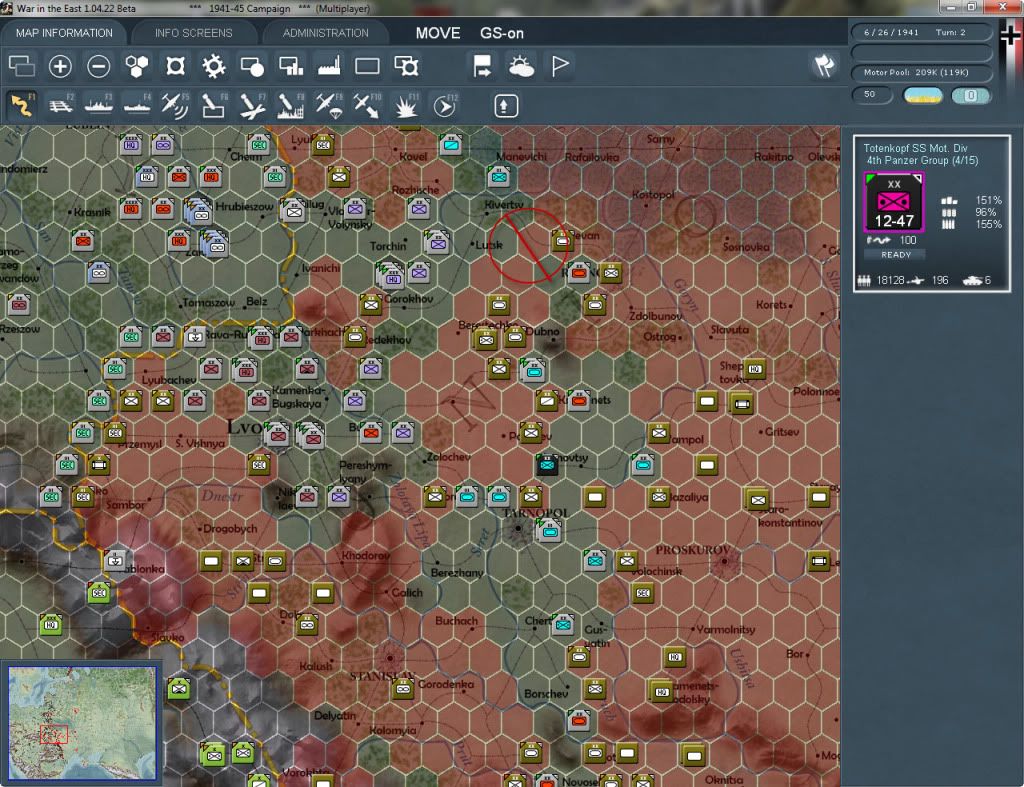Click the End turn (F12) icon
The height and width of the screenshot is (787, 1024).
pos(445,106)
